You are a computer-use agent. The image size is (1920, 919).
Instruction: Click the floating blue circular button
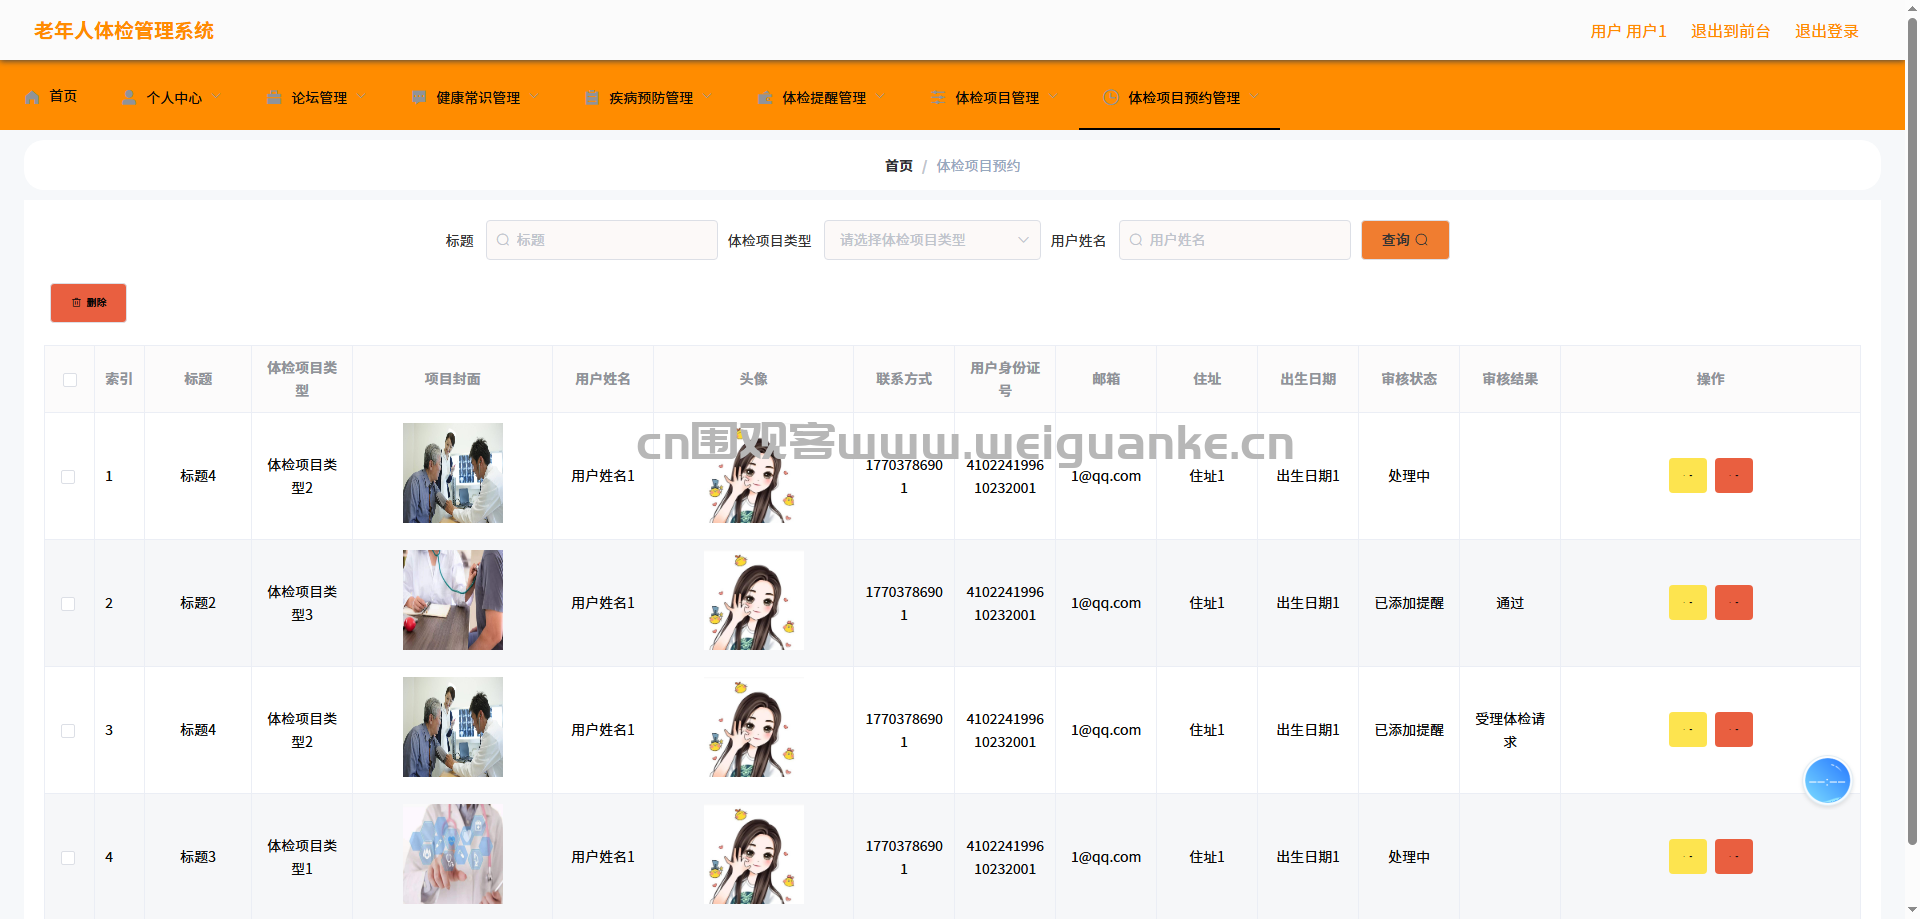pos(1827,781)
